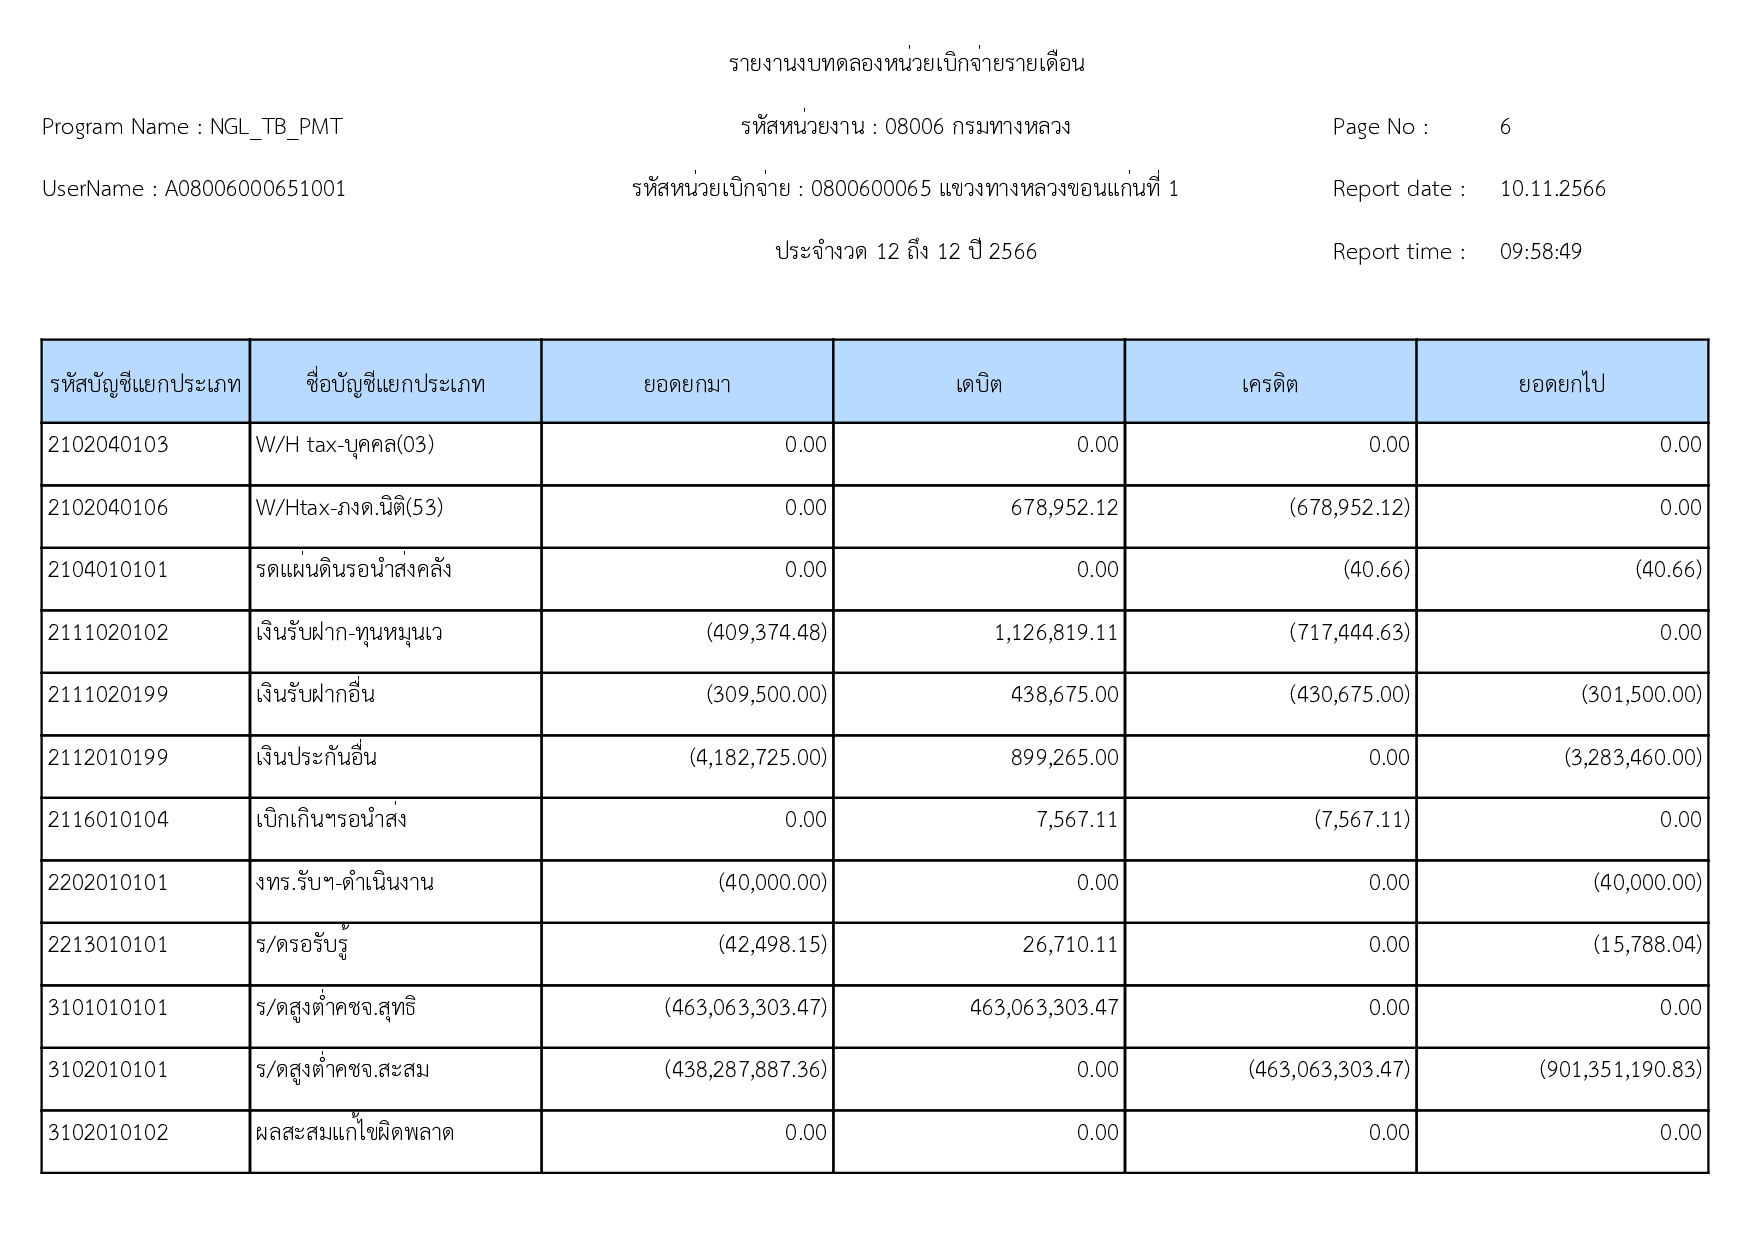Click debit value 26,710.11
Viewport: 1754px width, 1240px height.
(x=1069, y=945)
